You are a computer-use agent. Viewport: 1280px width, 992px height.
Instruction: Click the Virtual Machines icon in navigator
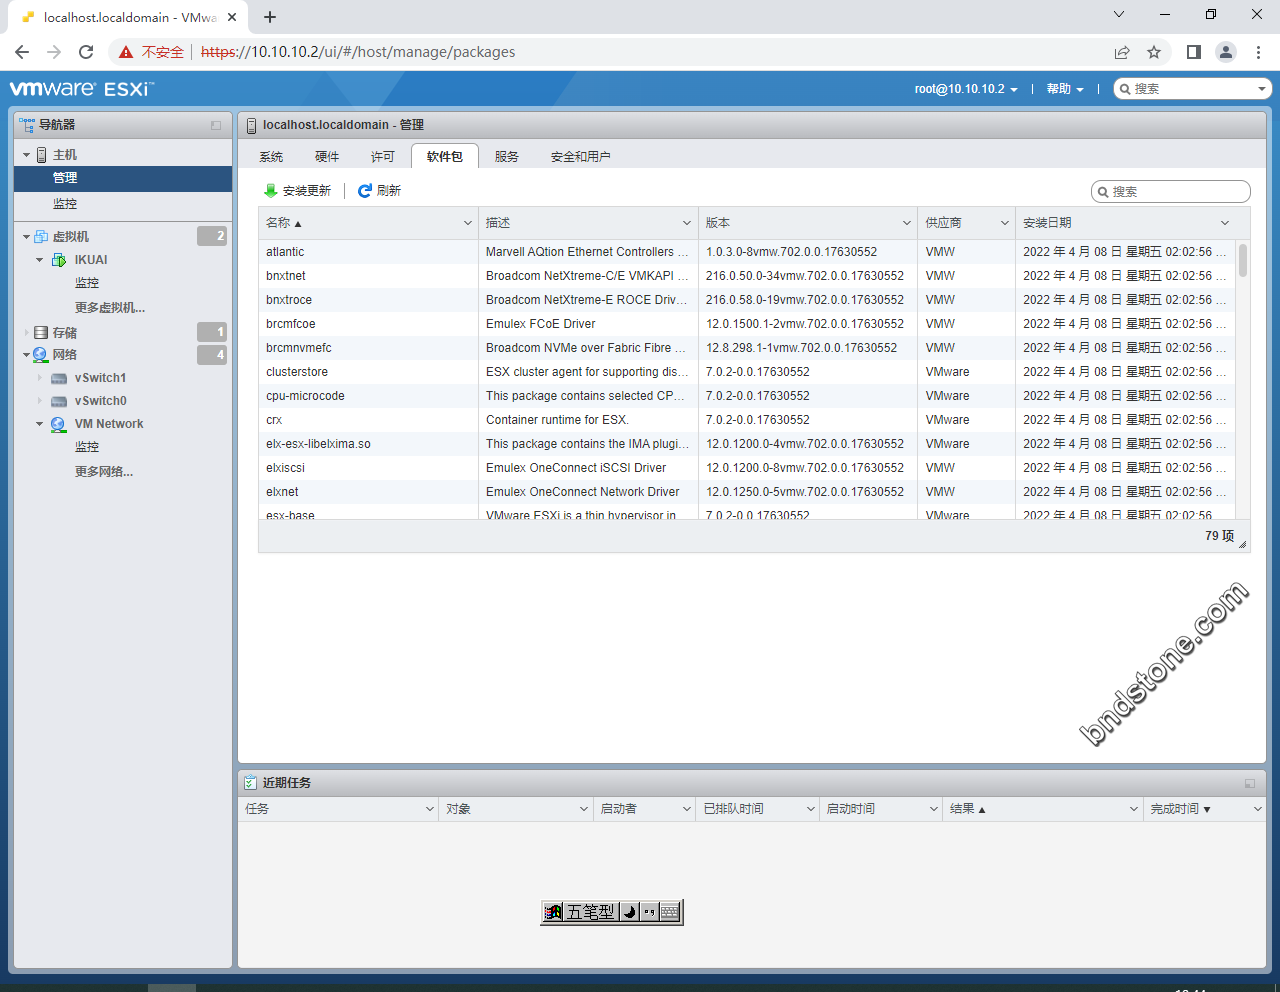tap(41, 237)
